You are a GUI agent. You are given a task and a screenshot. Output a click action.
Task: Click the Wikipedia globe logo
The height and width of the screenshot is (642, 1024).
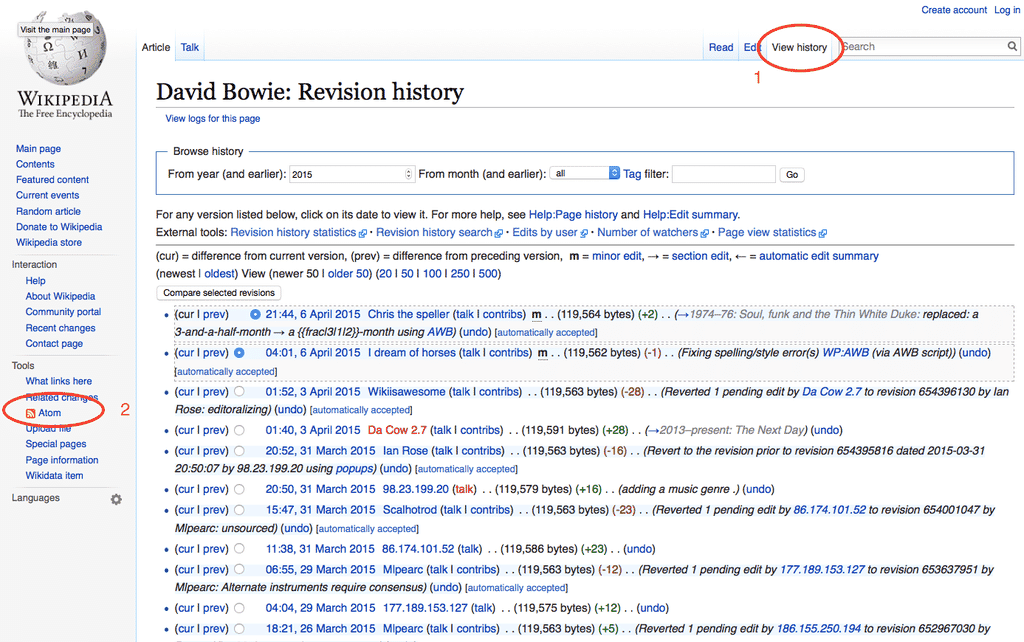65,48
